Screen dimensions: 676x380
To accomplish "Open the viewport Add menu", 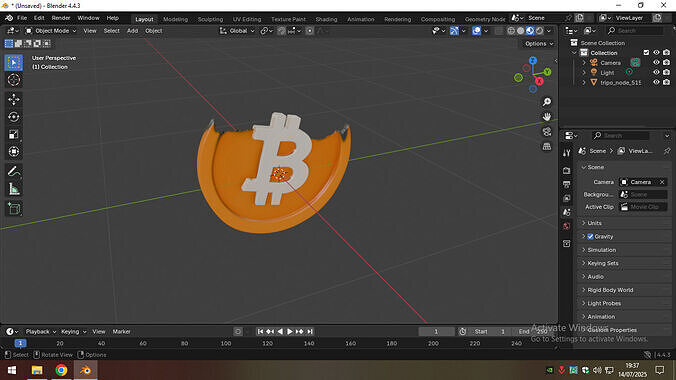I will 132,31.
